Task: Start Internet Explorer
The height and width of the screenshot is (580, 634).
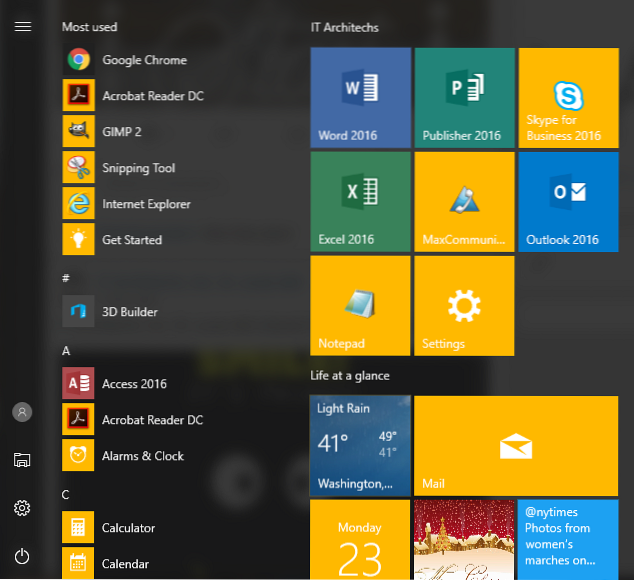Action: (x=145, y=204)
